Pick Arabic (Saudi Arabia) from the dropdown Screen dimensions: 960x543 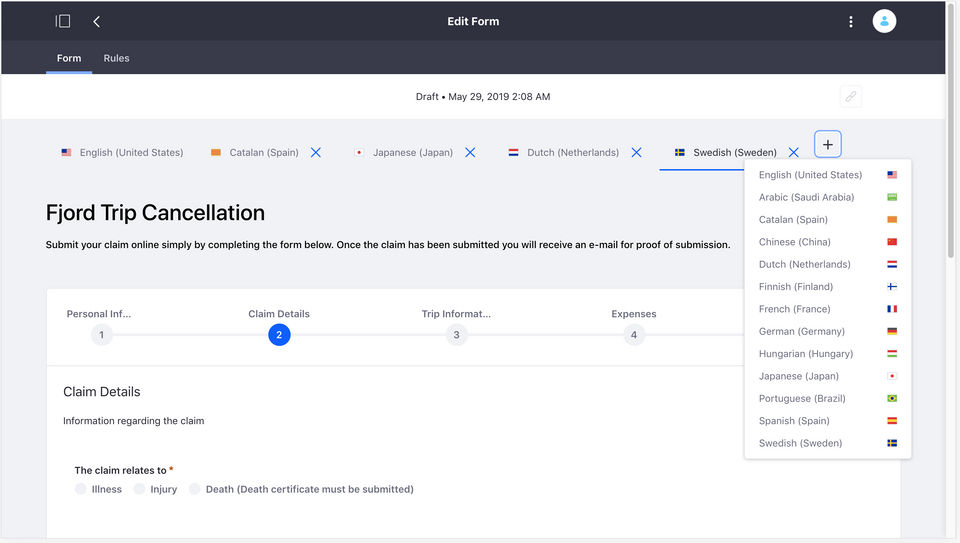click(806, 197)
